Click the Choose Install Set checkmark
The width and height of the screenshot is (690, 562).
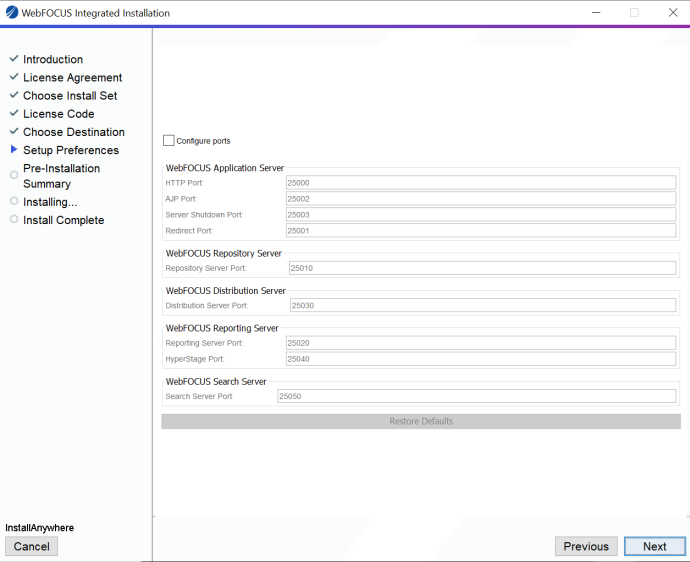tap(14, 95)
